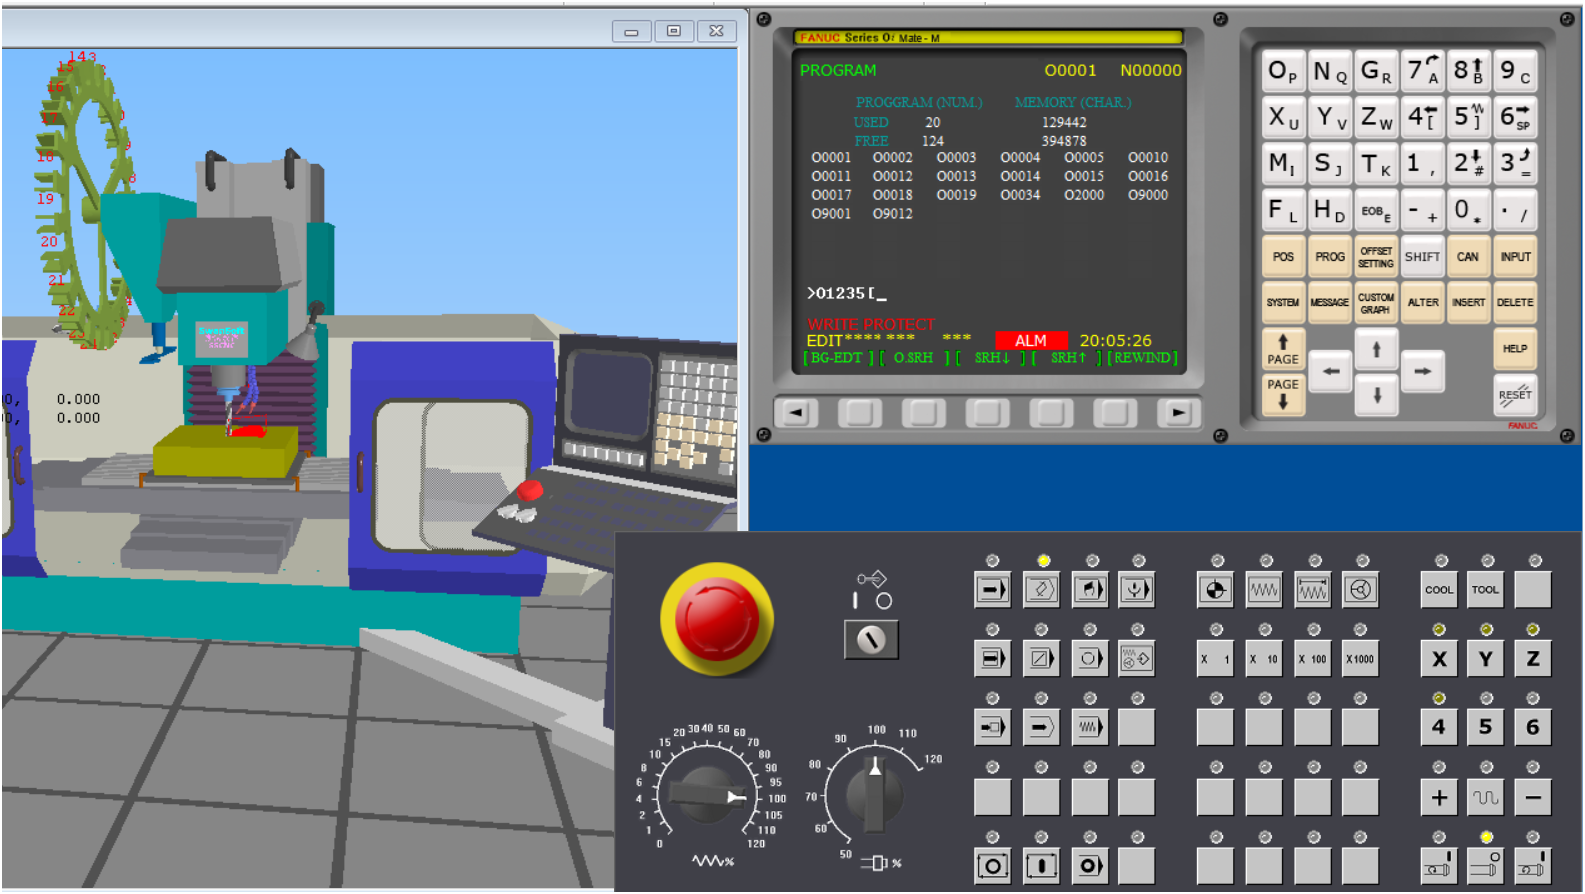This screenshot has width=1585, height=894.
Task: Click the RESET key on the keypad
Action: [1515, 394]
